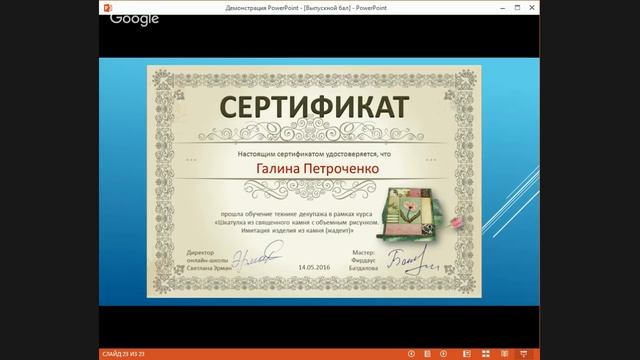This screenshot has height=360, width=640.
Task: Click the date '14.05.2016' on certificate
Action: tap(314, 267)
